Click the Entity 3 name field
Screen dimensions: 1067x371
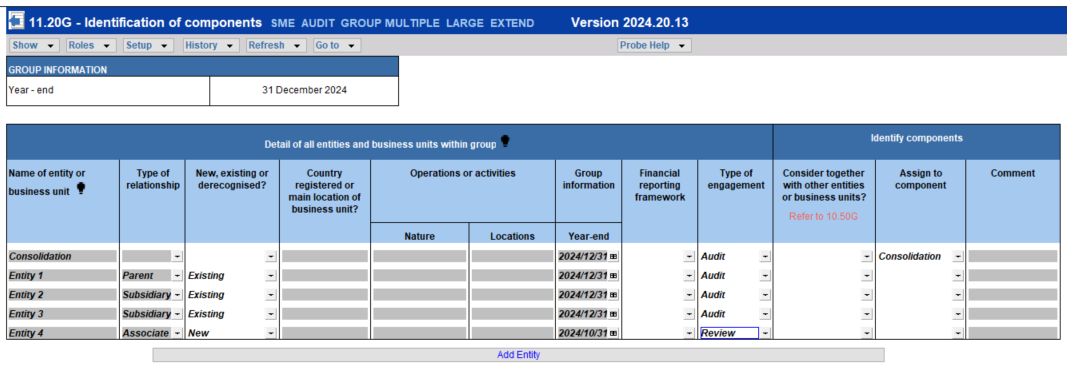[63, 314]
